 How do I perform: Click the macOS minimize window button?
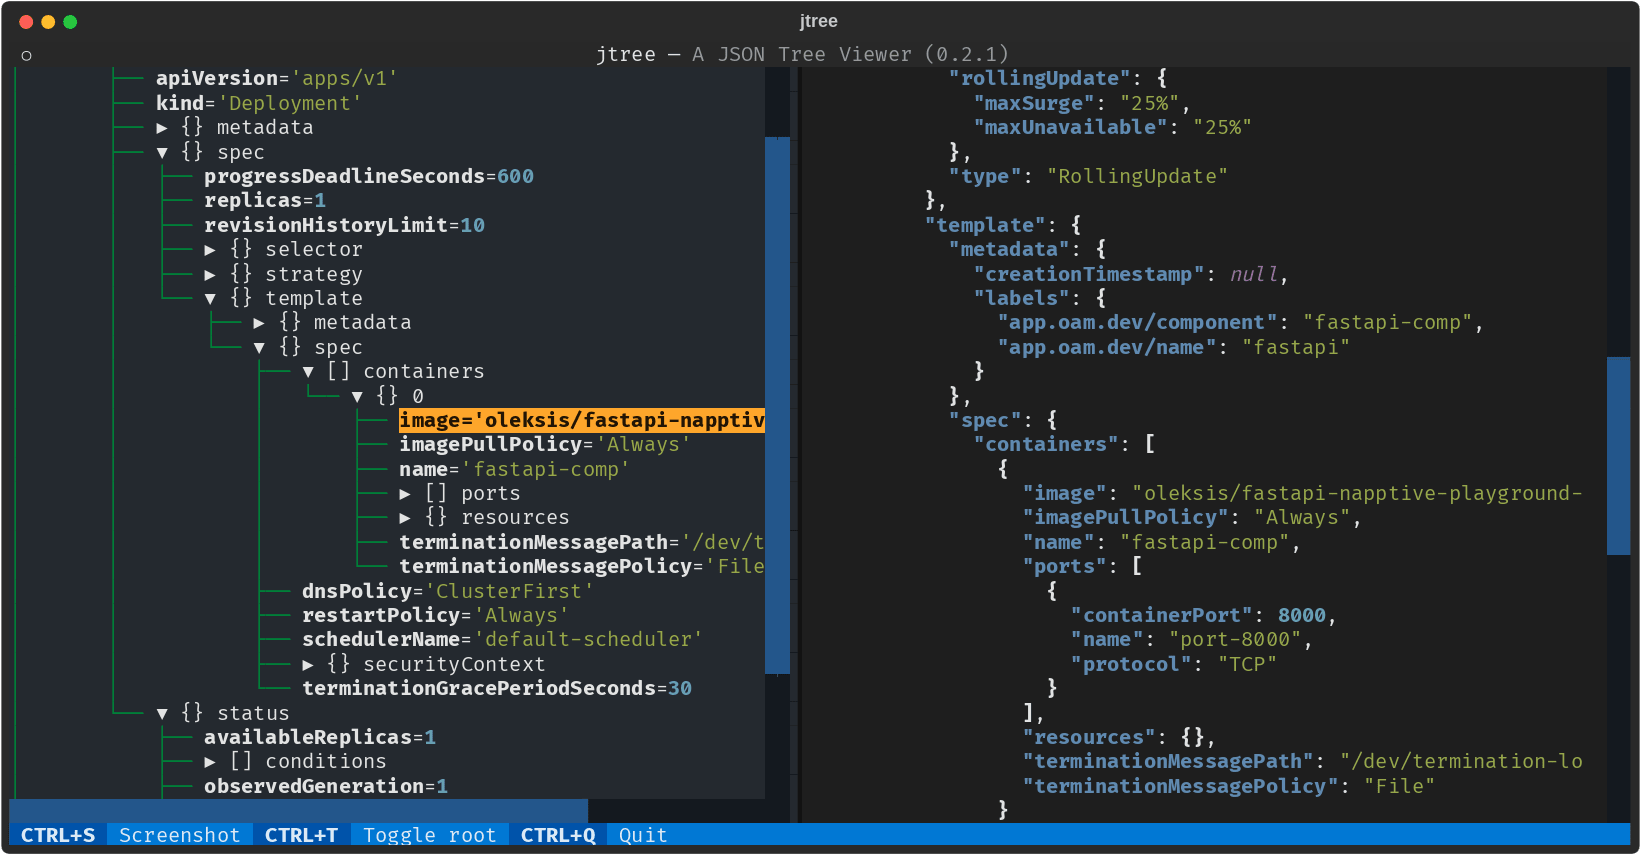[x=48, y=22]
